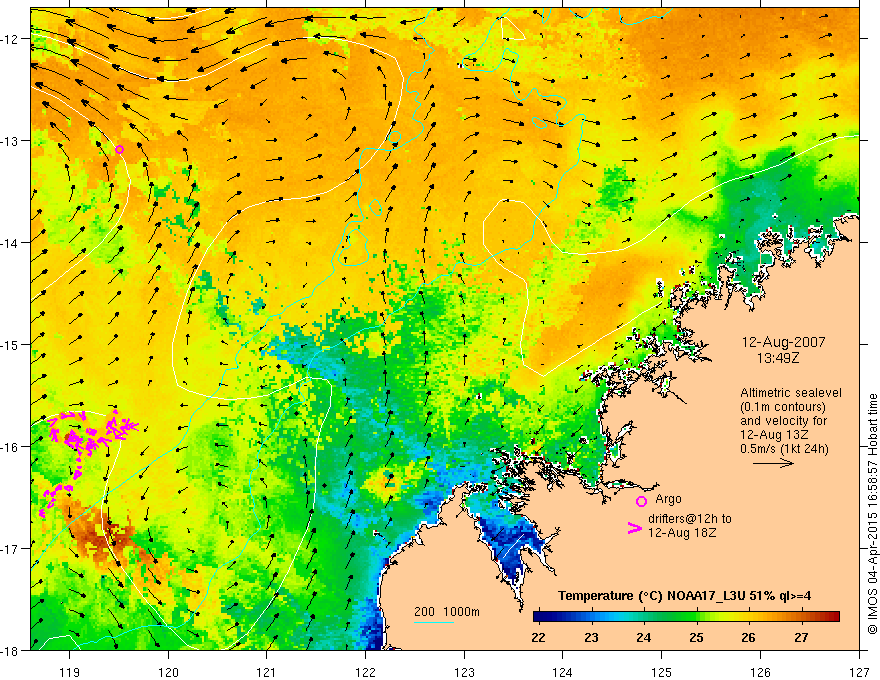The width and height of the screenshot is (880, 680).
Task: Click longitude axis label '127'
Action: point(859,672)
